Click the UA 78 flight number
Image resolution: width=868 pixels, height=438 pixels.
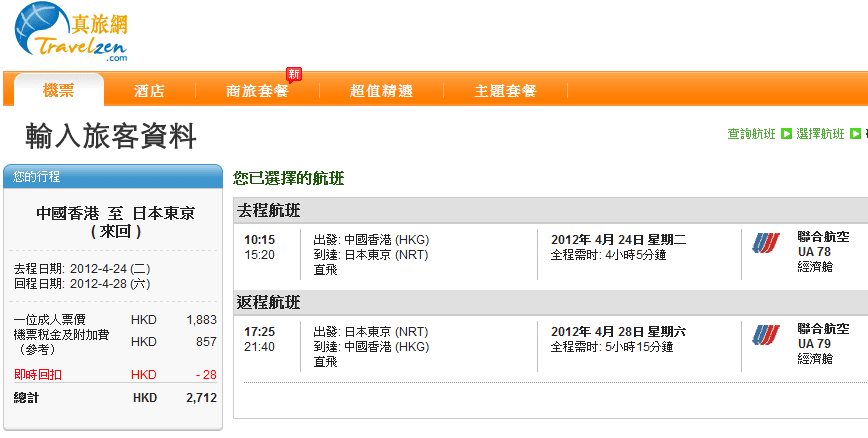tap(814, 252)
